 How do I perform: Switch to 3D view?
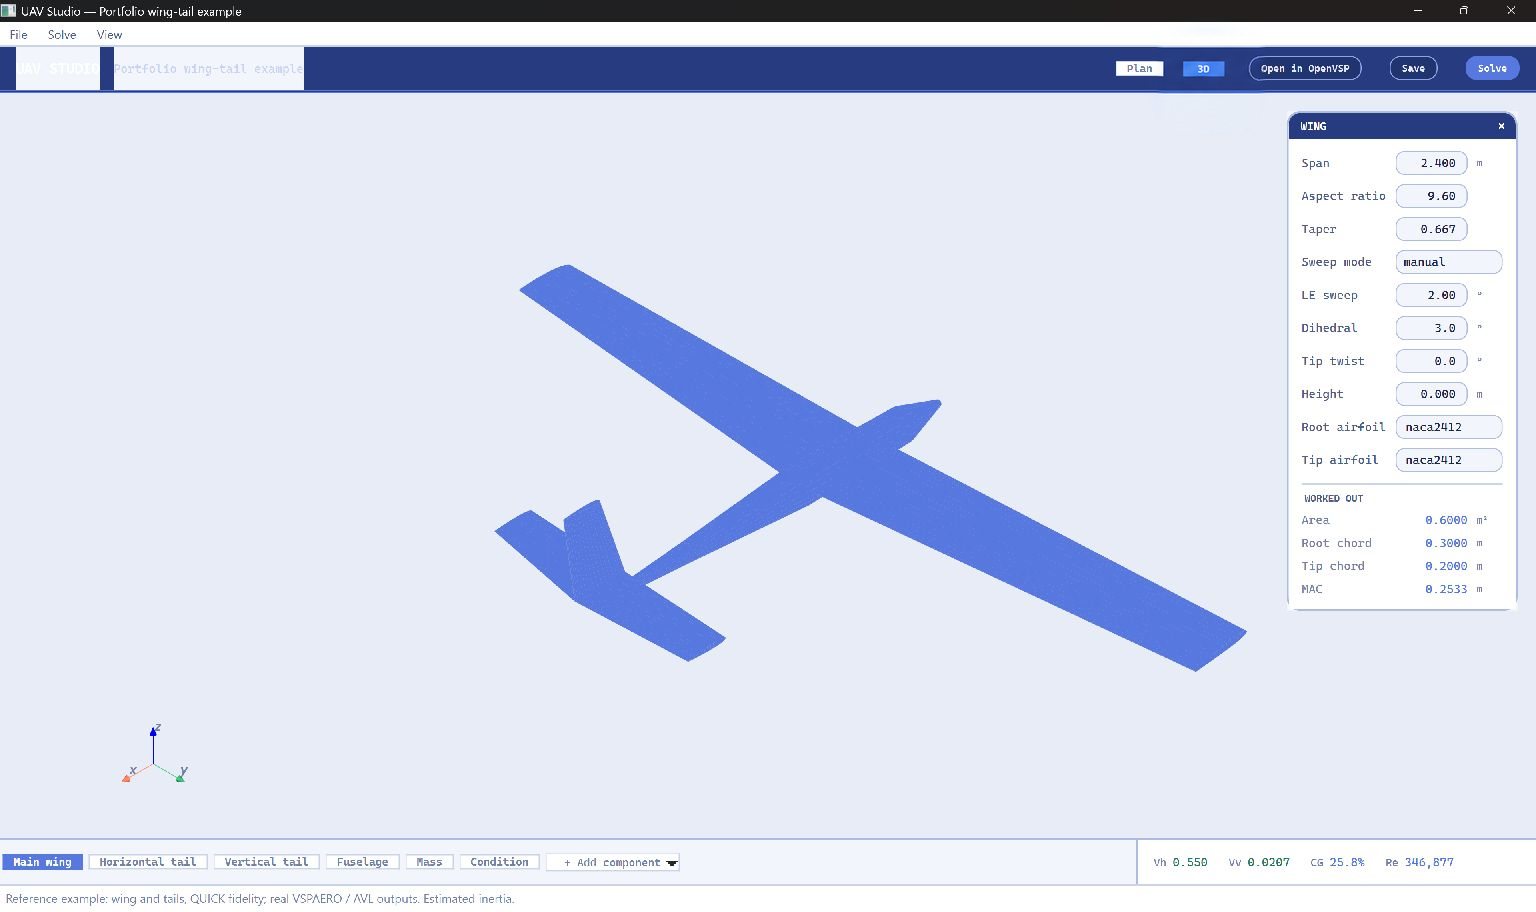1203,68
